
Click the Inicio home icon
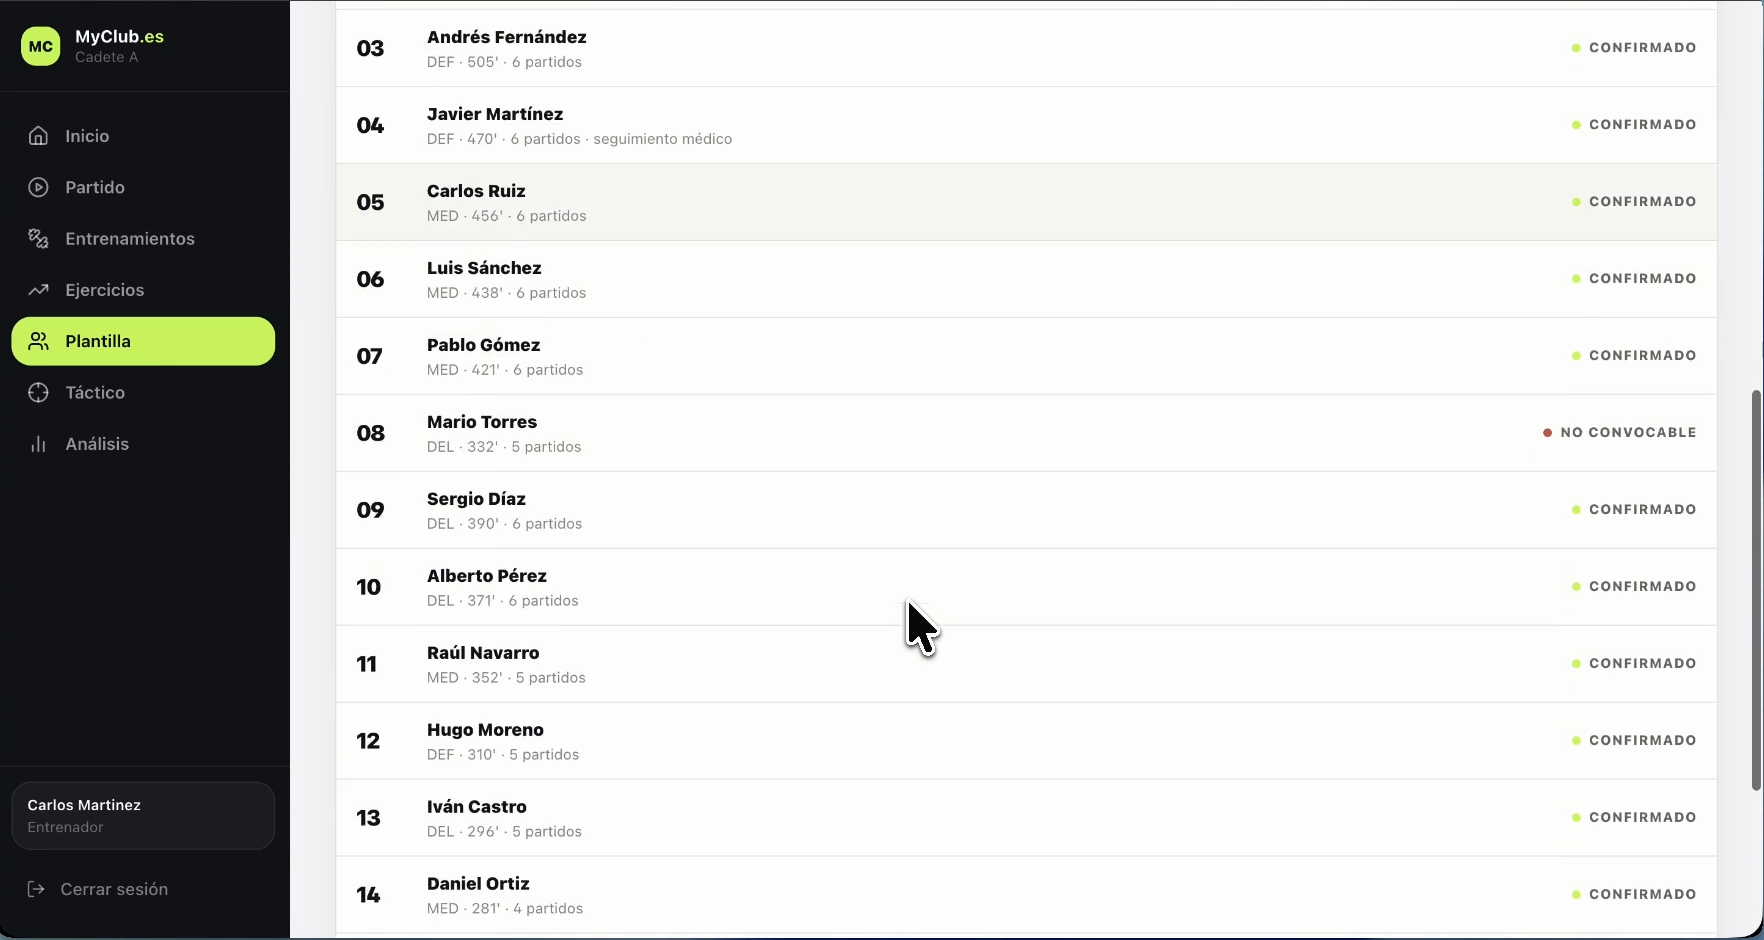click(38, 136)
